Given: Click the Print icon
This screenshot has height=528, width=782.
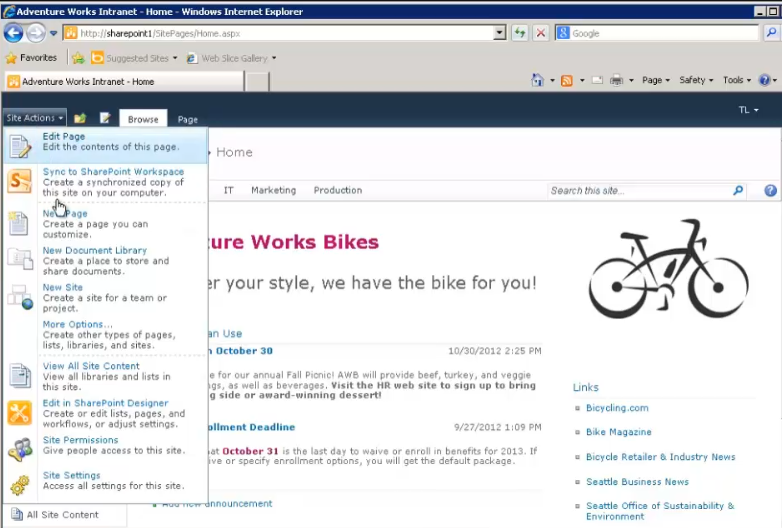Looking at the screenshot, I should (616, 80).
